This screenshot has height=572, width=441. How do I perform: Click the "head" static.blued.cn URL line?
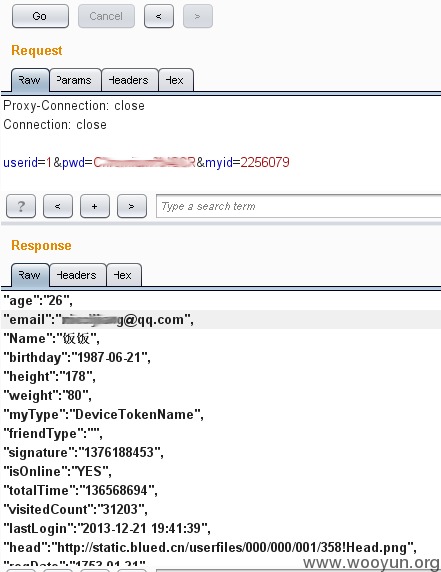[210, 547]
